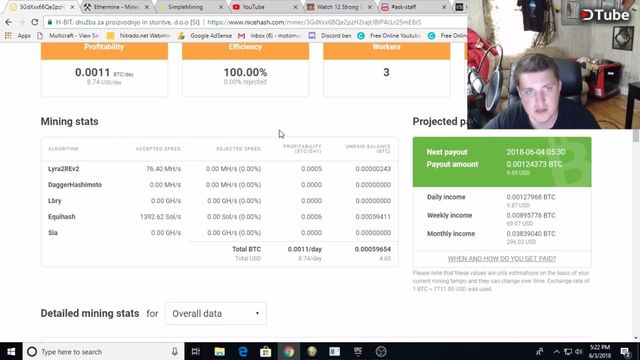
Task: Open the gold coin app in taskbar
Action: (x=312, y=351)
